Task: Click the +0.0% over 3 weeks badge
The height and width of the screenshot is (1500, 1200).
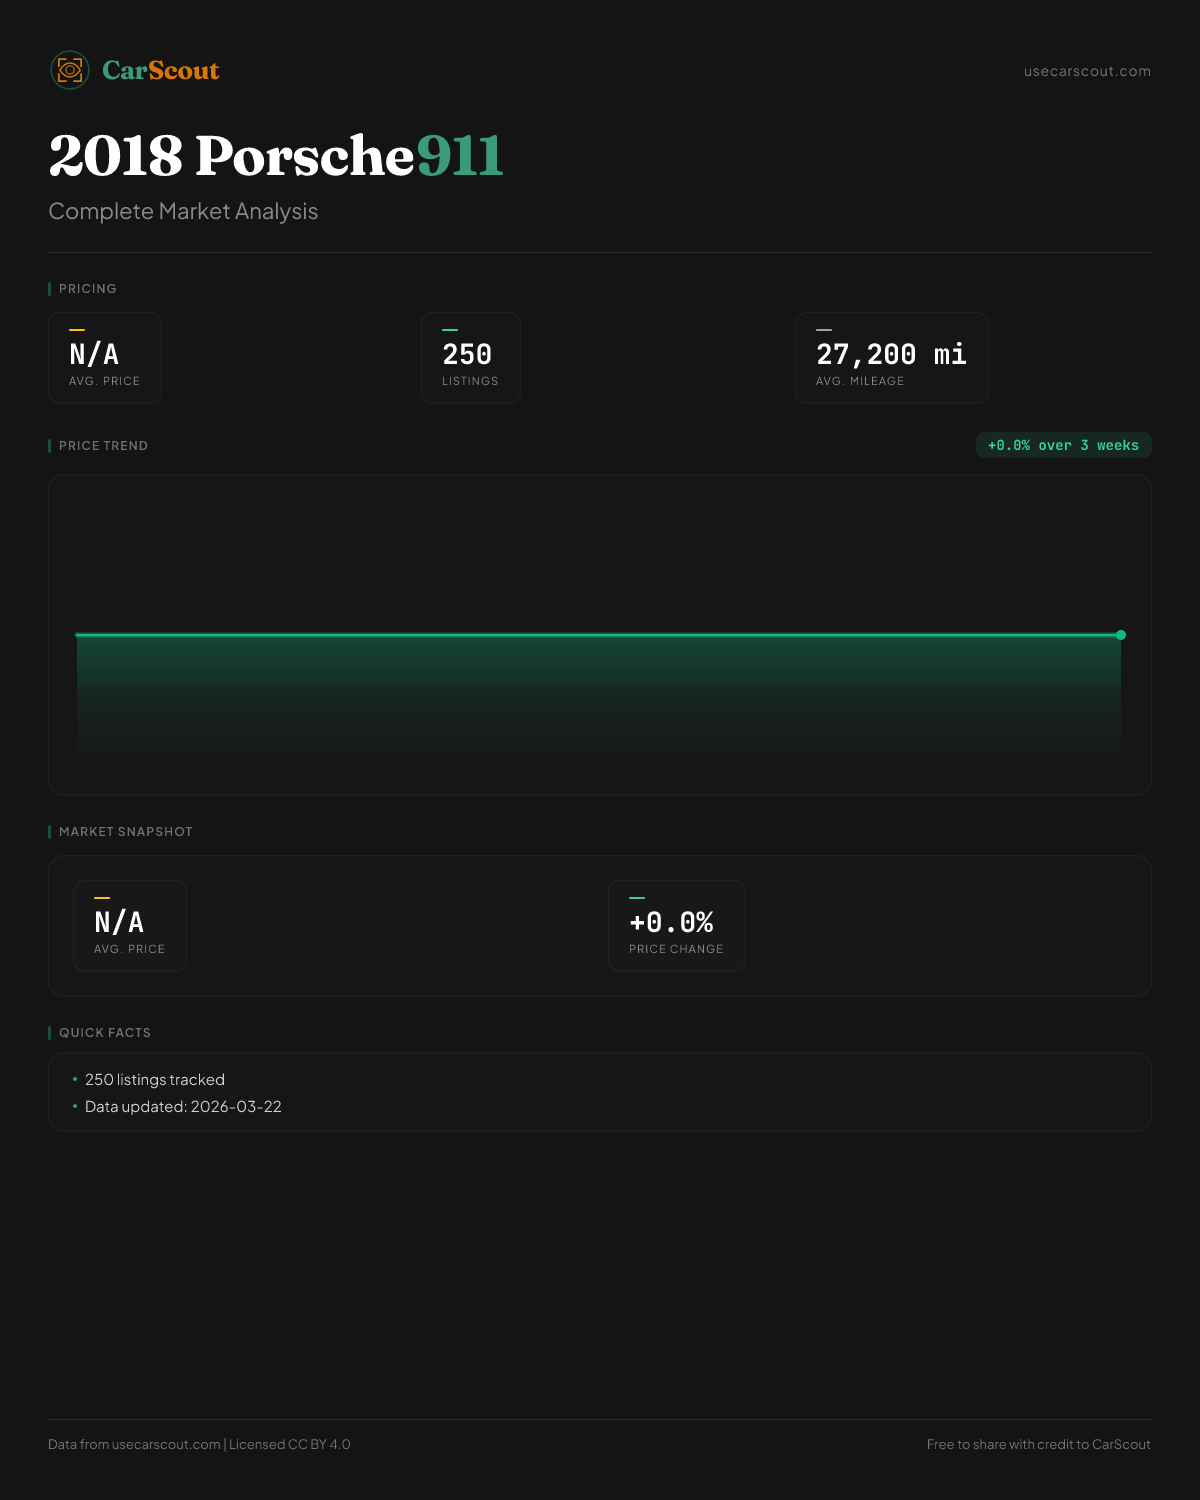Action: [1063, 445]
